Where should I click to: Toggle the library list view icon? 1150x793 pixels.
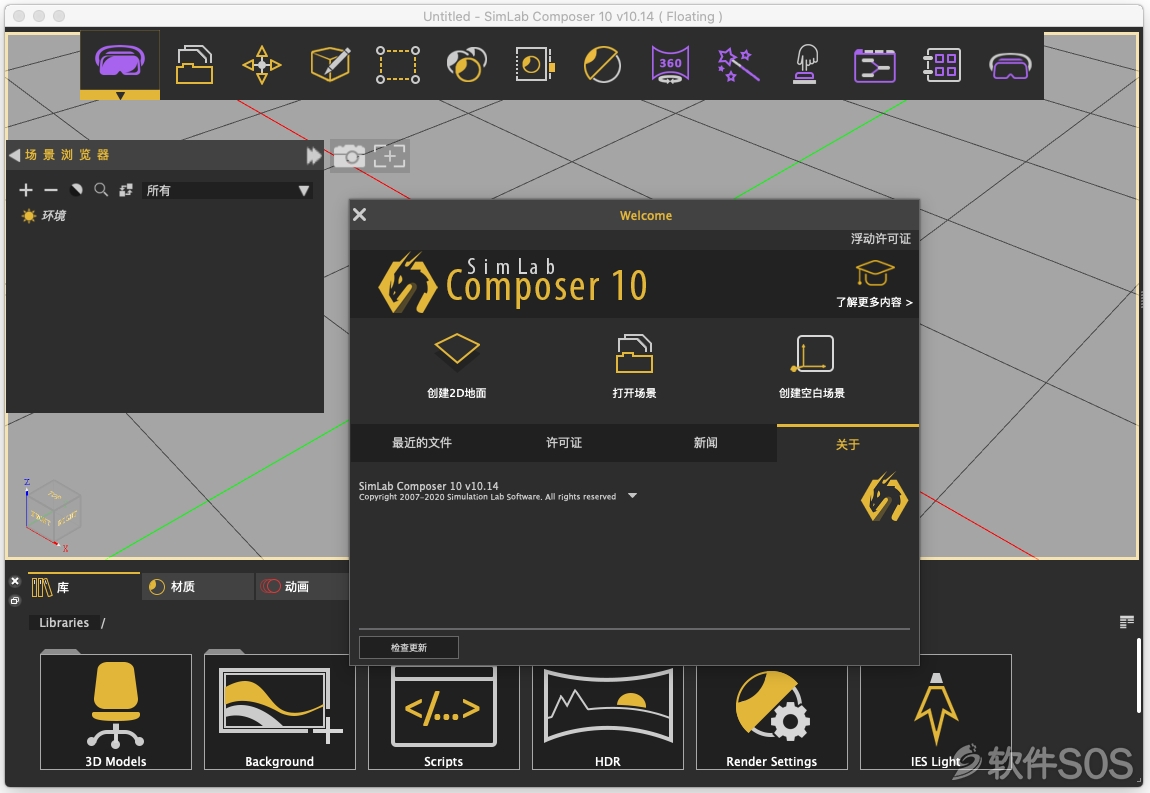tap(1127, 622)
